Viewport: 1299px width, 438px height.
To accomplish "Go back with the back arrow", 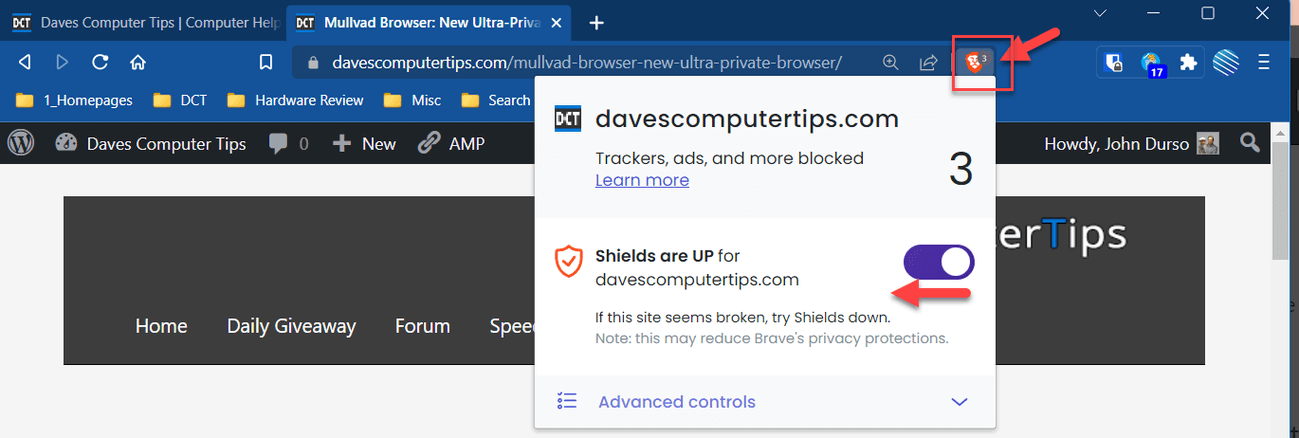I will (25, 62).
